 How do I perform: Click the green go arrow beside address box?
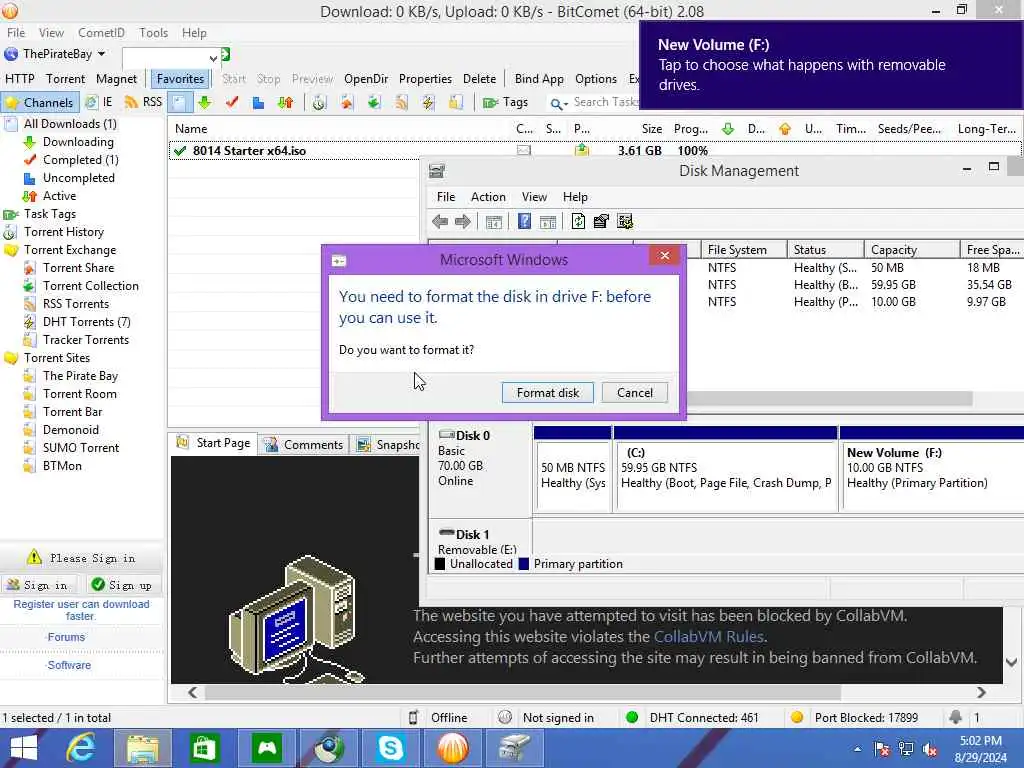click(225, 55)
